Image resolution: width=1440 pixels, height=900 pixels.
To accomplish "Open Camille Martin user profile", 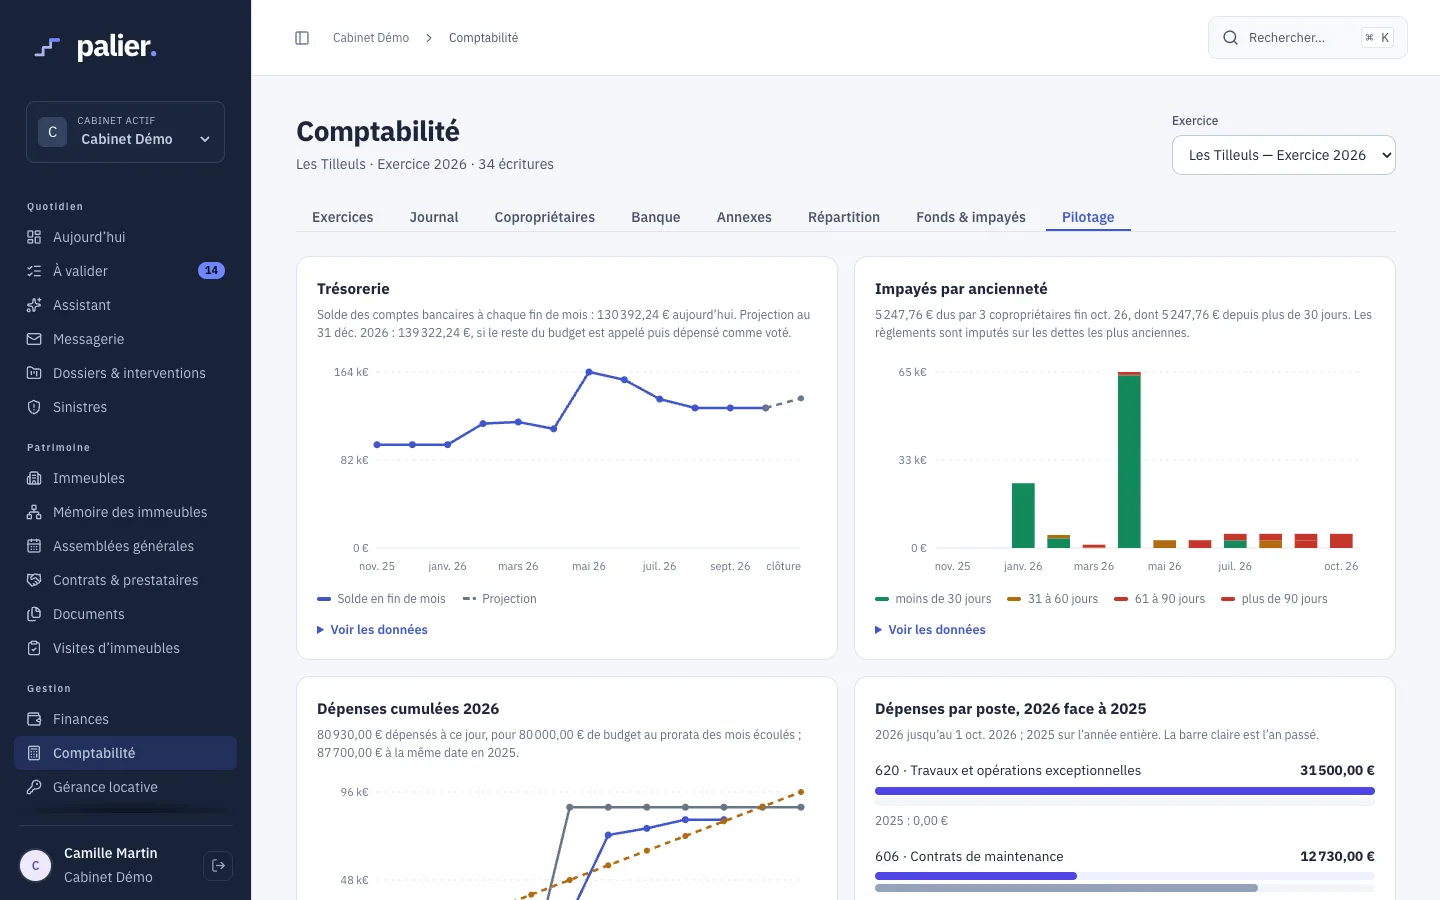I will coord(110,865).
